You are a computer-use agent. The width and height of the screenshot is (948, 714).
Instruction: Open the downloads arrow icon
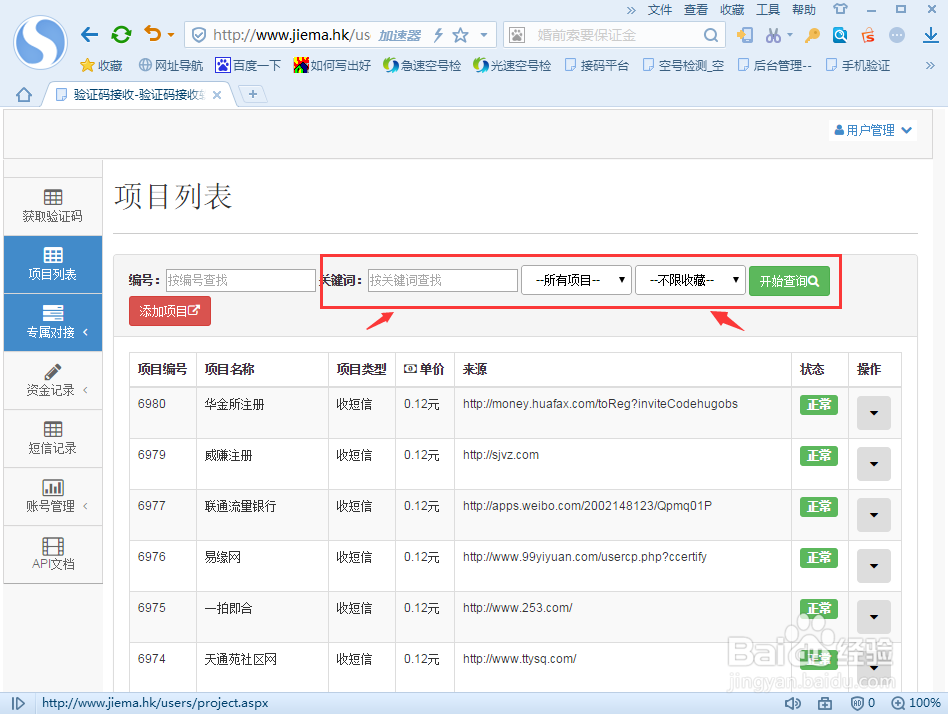point(931,35)
